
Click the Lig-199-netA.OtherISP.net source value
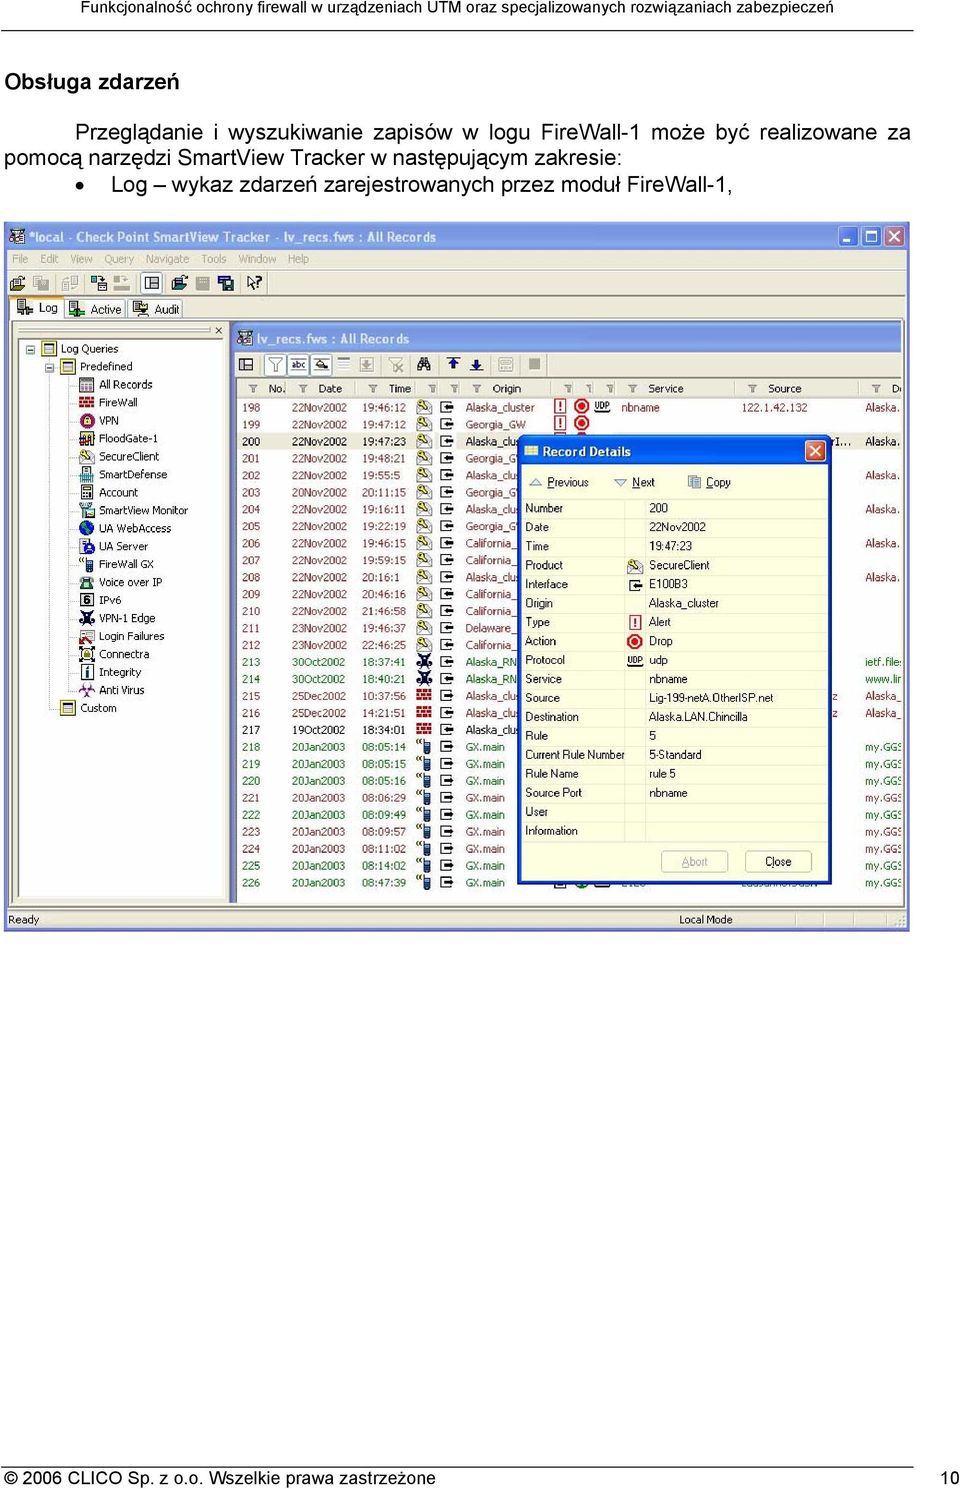click(711, 699)
